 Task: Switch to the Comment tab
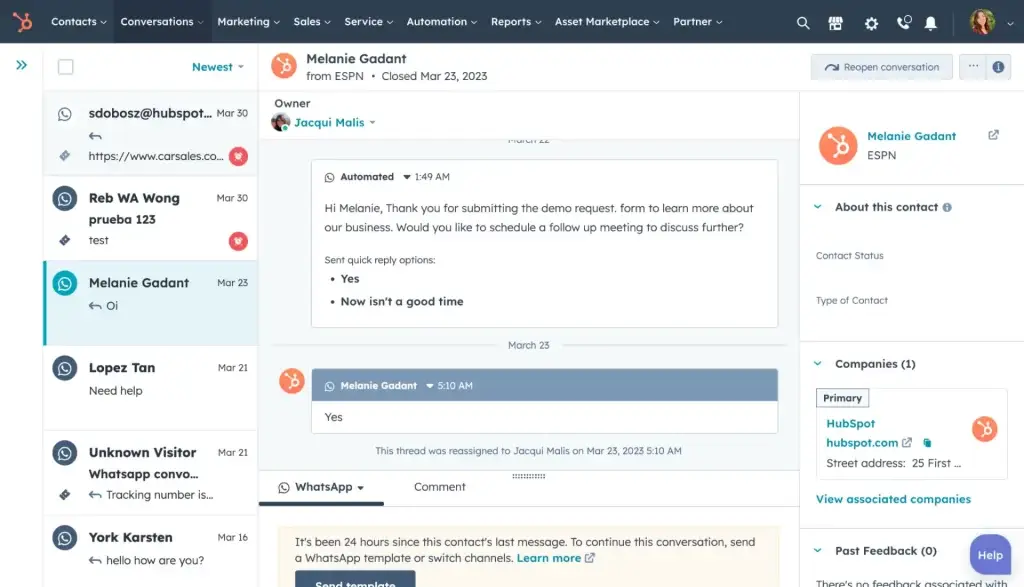click(439, 487)
